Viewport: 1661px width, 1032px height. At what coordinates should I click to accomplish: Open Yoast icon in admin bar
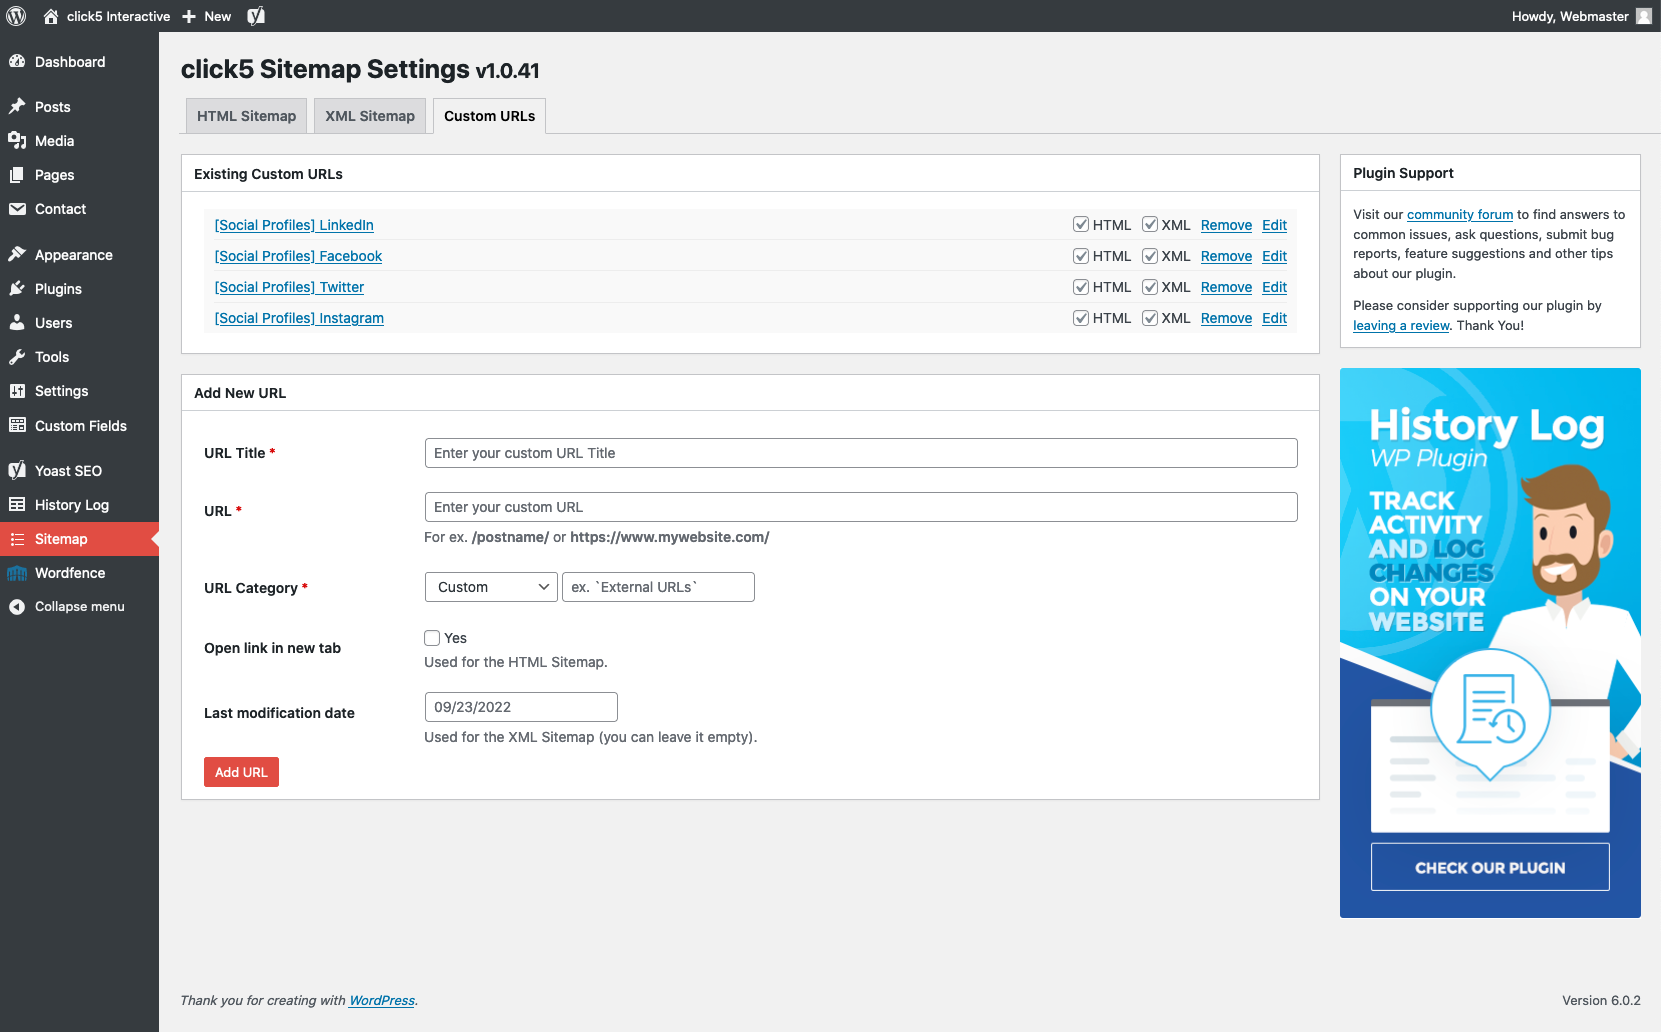256,16
